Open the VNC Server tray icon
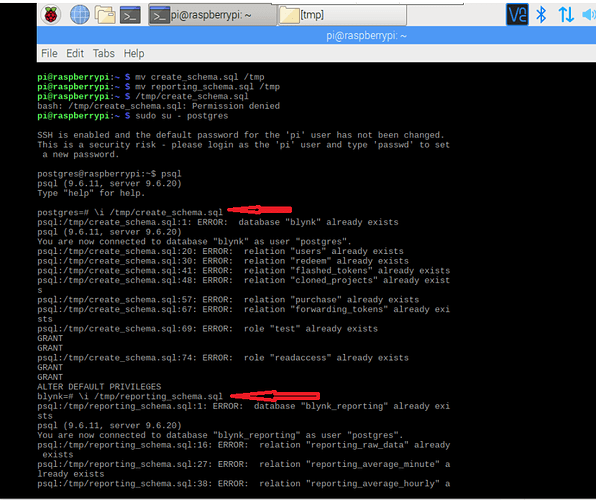This screenshot has height=500, width=596. [x=517, y=15]
